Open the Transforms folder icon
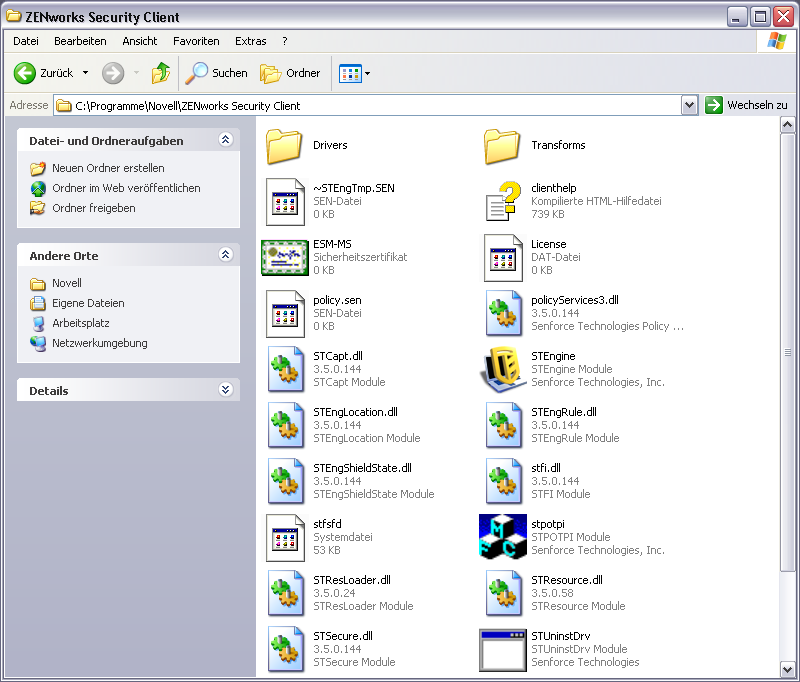Image resolution: width=800 pixels, height=682 pixels. [x=503, y=146]
